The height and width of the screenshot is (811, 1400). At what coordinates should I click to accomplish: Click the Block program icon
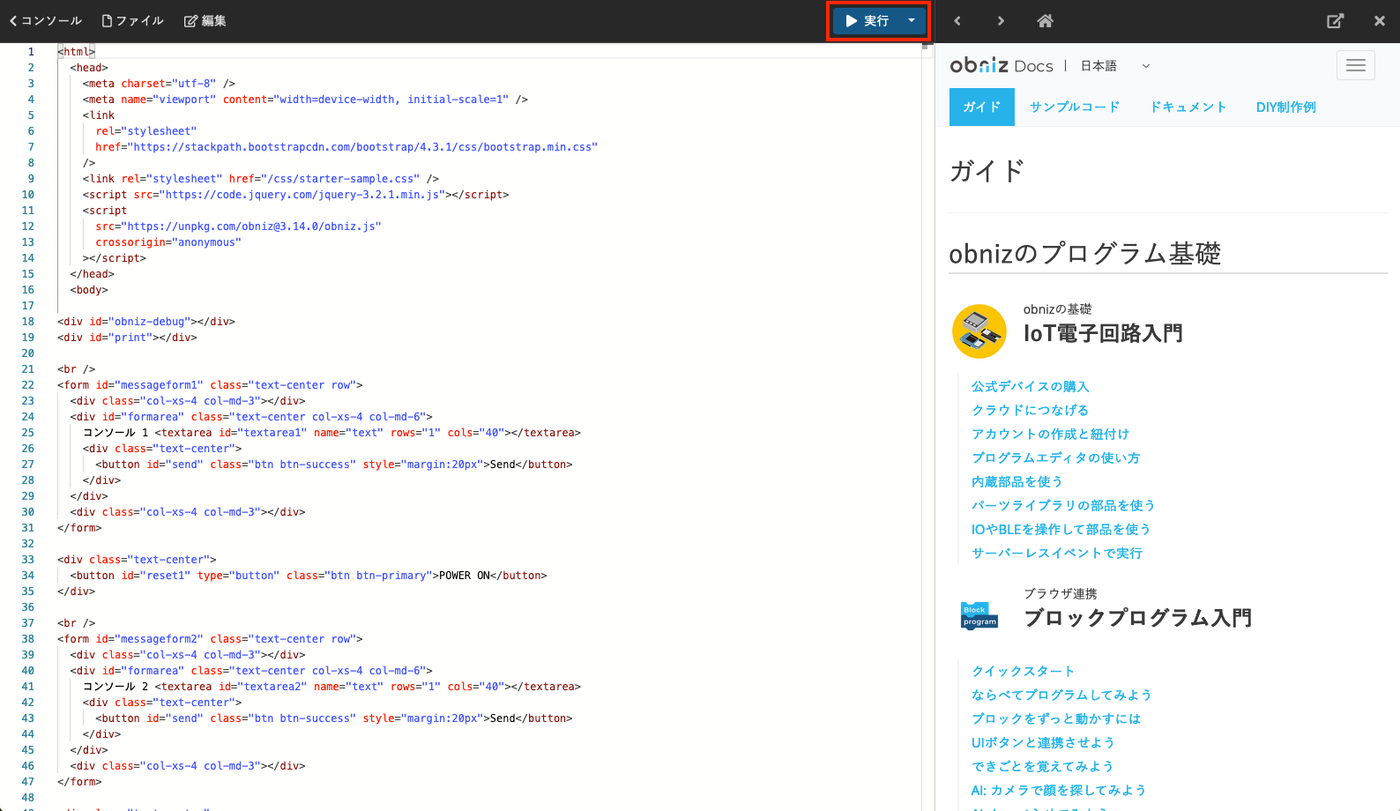[x=979, y=615]
